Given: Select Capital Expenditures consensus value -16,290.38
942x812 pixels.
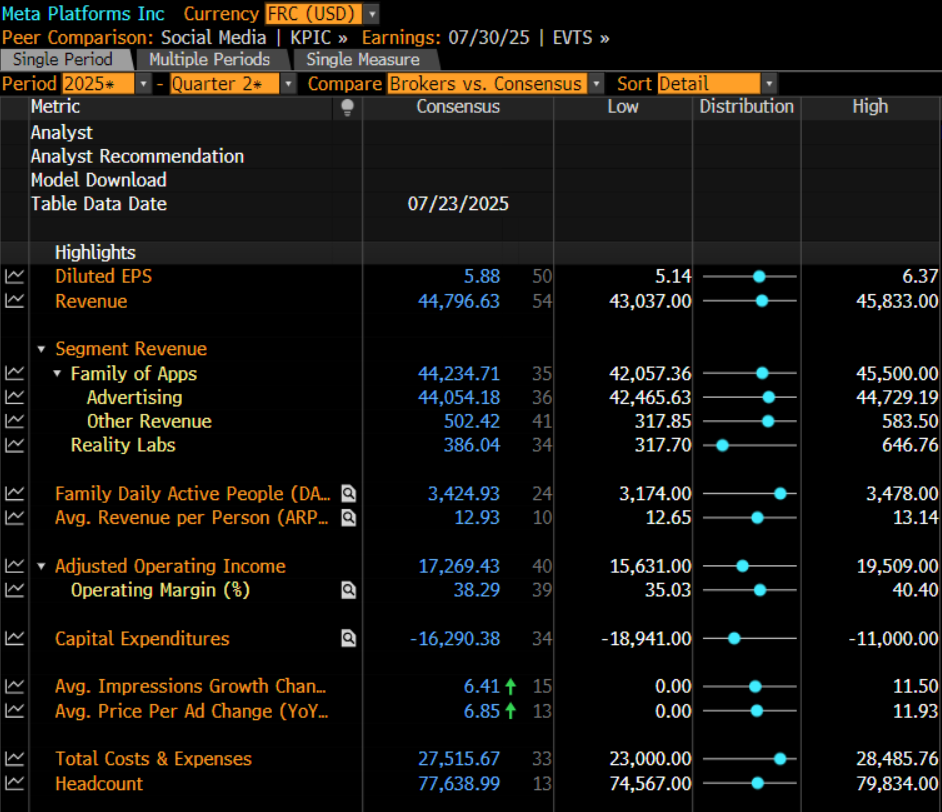Looking at the screenshot, I should pos(455,638).
